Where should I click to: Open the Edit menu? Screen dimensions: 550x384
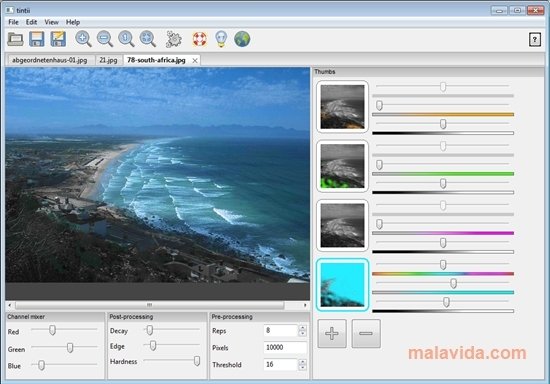tap(31, 22)
